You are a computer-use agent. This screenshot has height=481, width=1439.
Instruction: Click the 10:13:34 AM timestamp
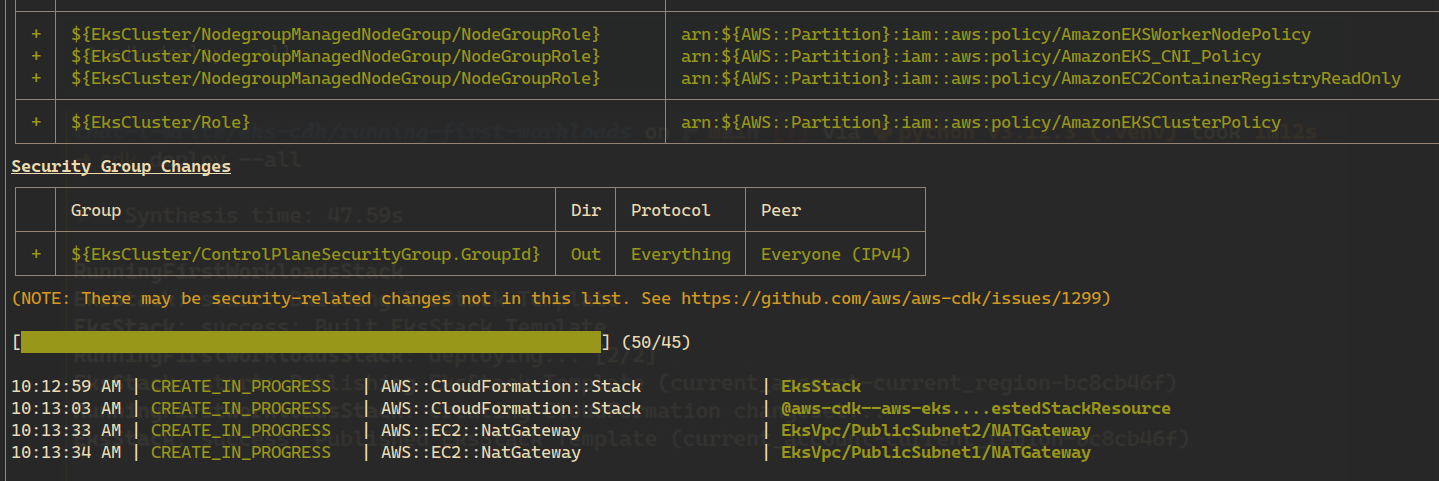[x=66, y=452]
